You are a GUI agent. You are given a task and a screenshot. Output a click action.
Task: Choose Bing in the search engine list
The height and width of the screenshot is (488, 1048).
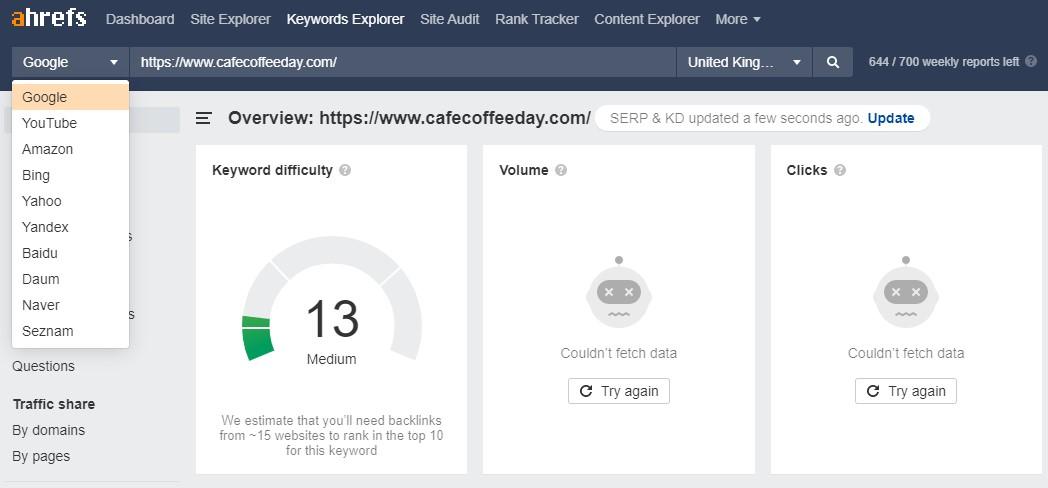click(x=36, y=175)
